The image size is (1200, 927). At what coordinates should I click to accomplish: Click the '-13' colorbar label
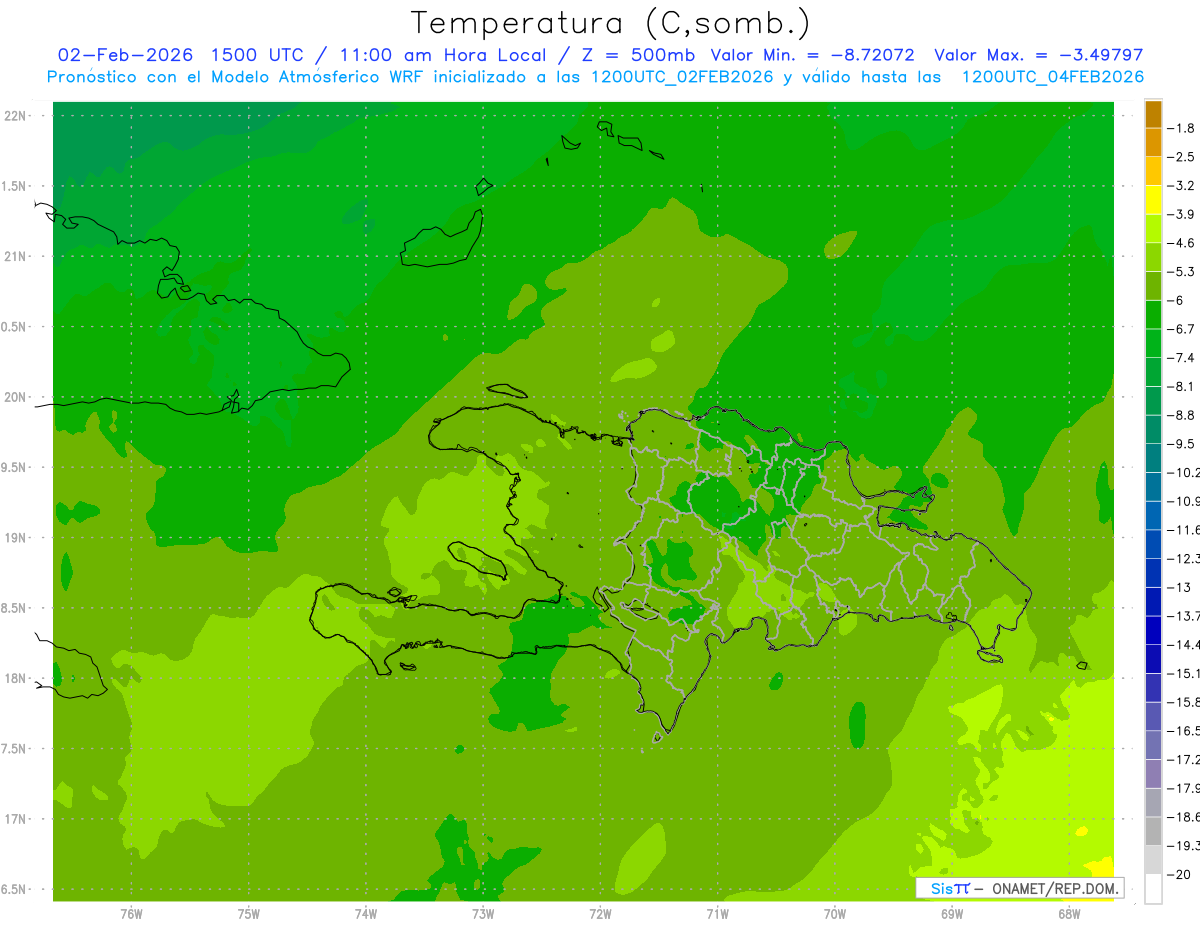pyautogui.click(x=1178, y=587)
